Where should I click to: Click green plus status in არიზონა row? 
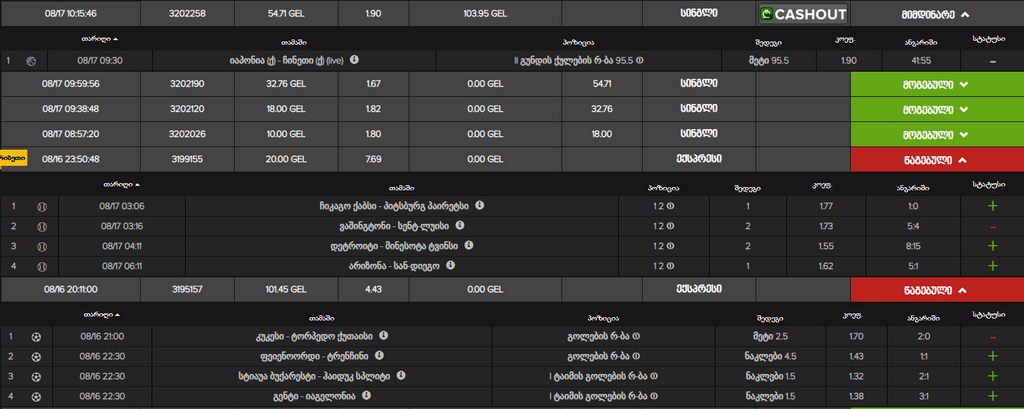pos(993,266)
